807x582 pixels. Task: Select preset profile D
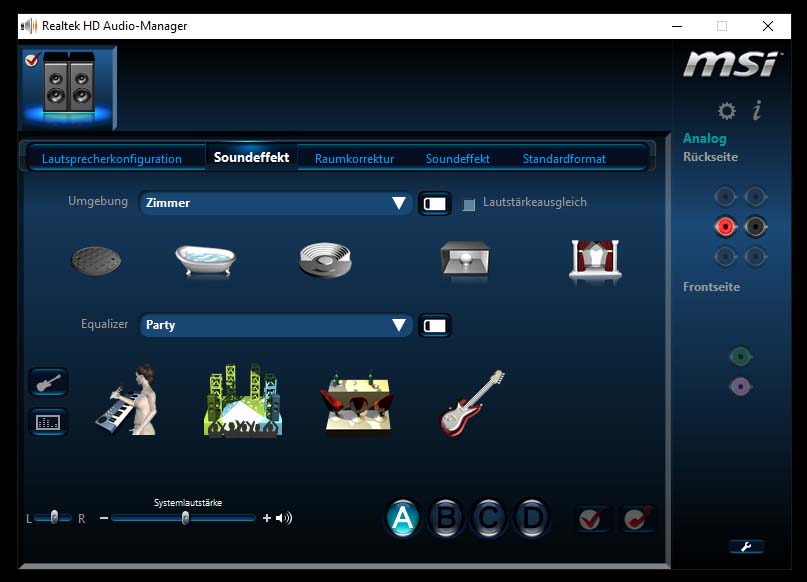[532, 518]
